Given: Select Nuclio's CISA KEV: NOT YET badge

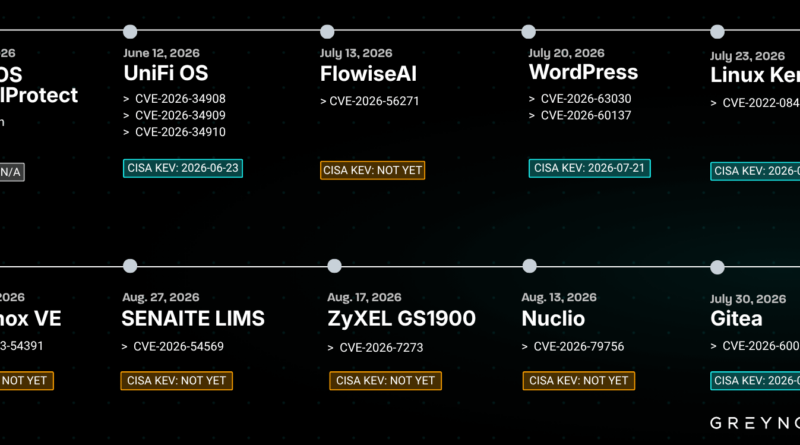Looking at the screenshot, I should click(579, 381).
